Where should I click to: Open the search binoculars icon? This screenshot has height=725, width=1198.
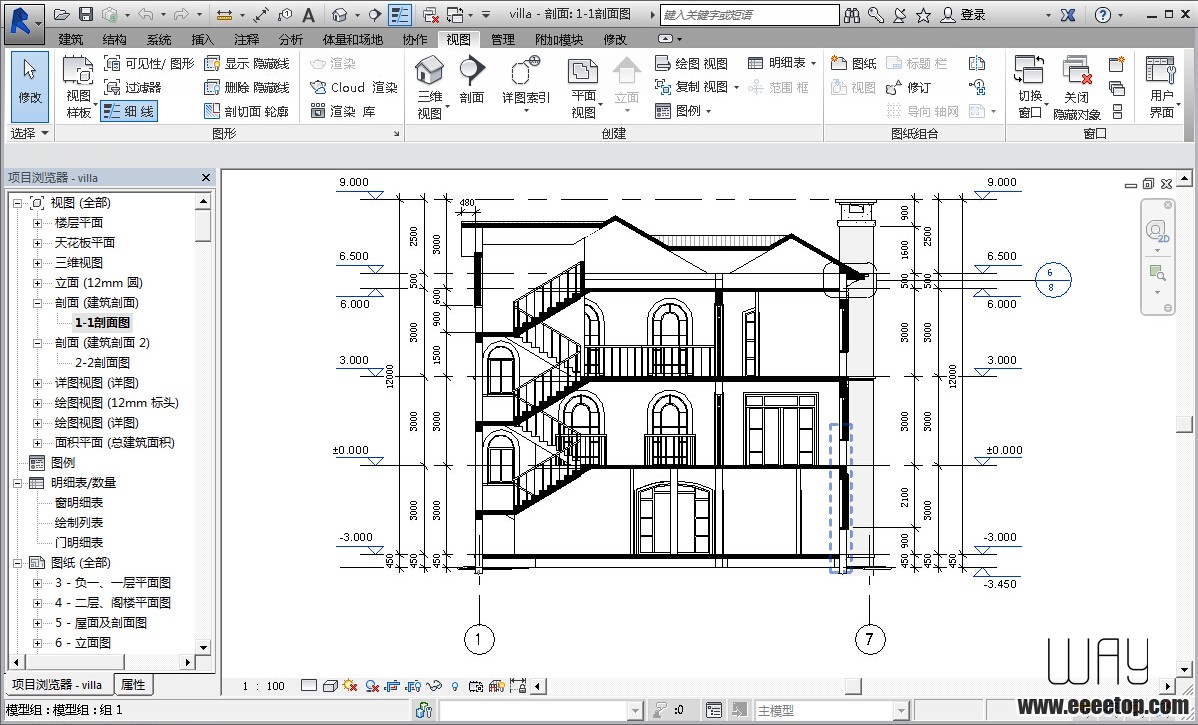tap(852, 15)
